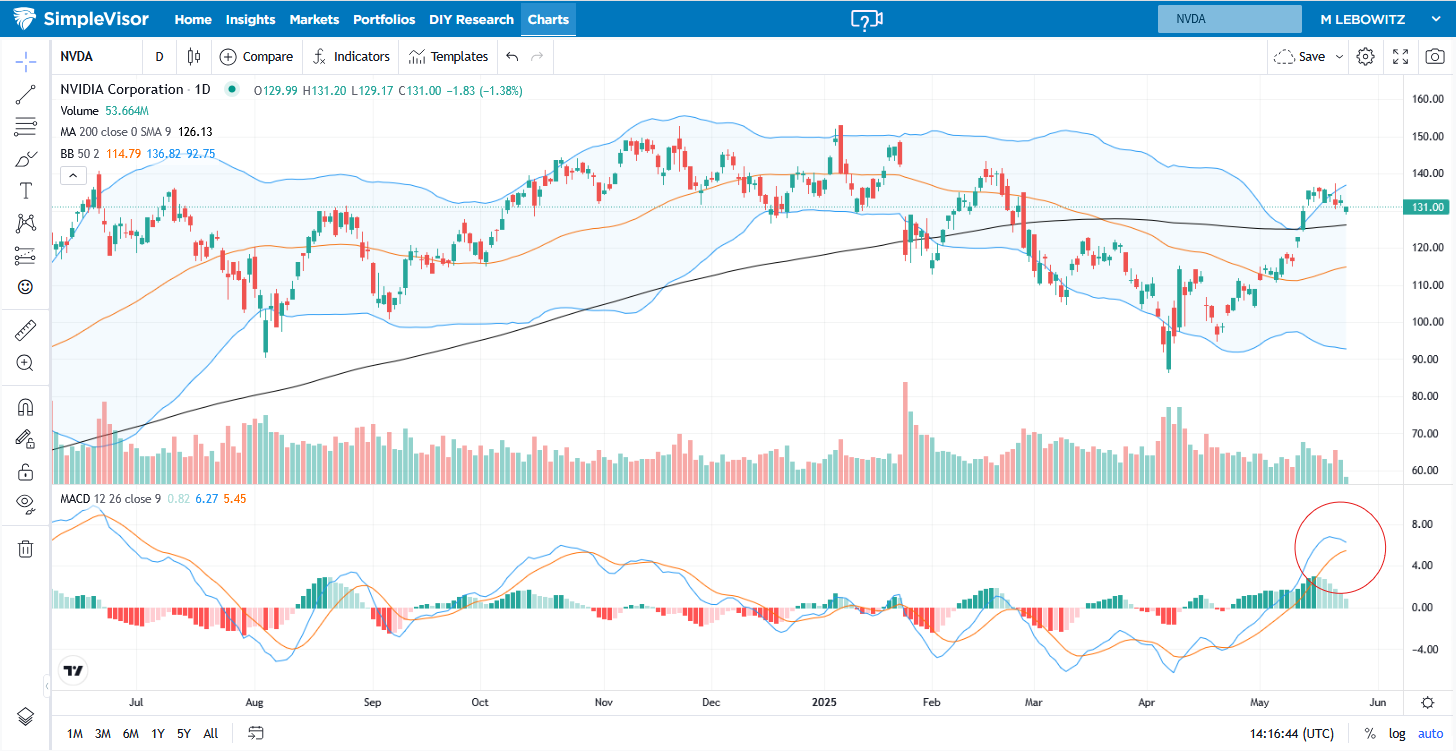Click the NVDA header search field
Viewport: 1456px width, 751px height.
click(1229, 19)
